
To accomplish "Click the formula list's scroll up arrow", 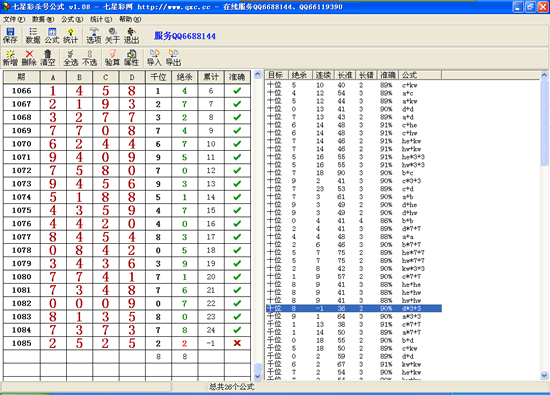I will pyautogui.click(x=544, y=75).
